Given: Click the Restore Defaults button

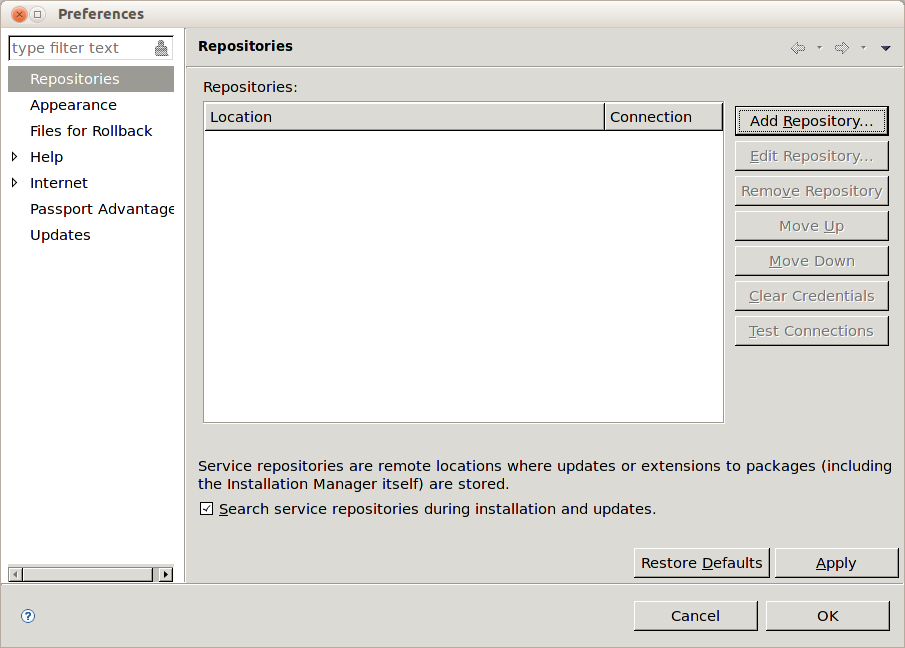Looking at the screenshot, I should [x=702, y=563].
